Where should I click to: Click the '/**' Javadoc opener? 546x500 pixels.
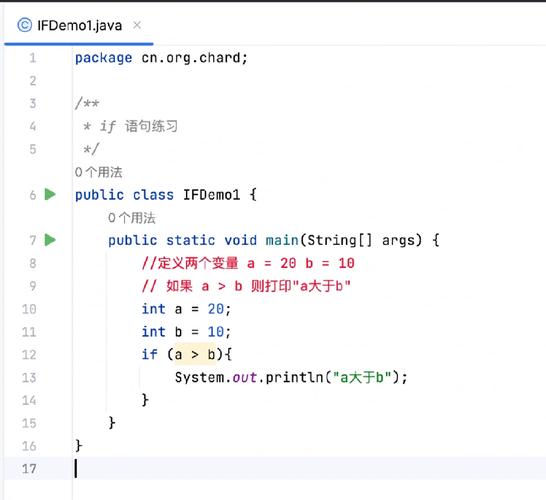pos(87,103)
